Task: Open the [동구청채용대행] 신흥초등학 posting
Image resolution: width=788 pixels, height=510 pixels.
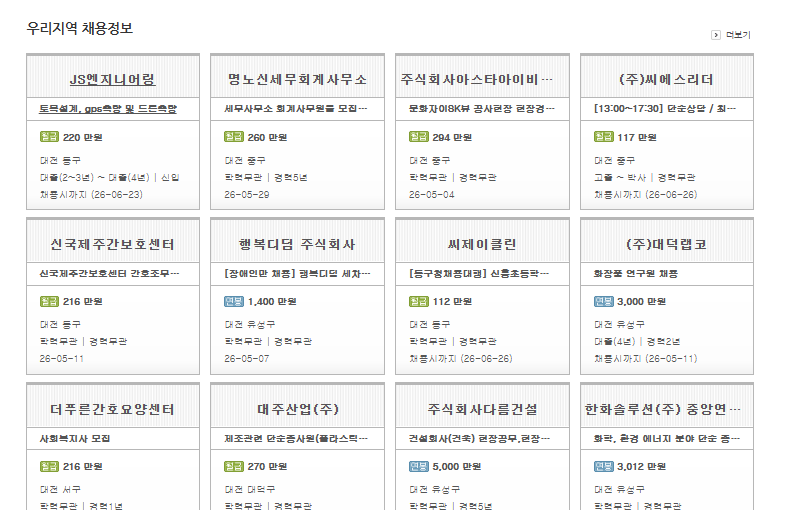Action: coord(479,273)
